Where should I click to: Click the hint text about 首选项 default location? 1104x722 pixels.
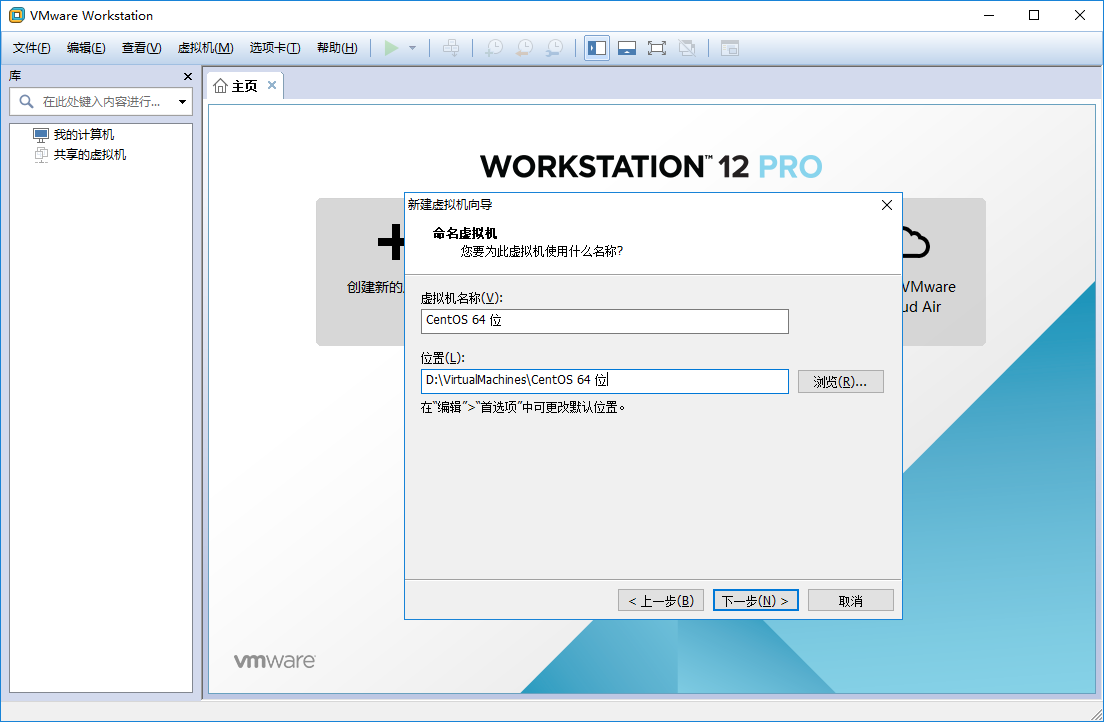tap(523, 407)
